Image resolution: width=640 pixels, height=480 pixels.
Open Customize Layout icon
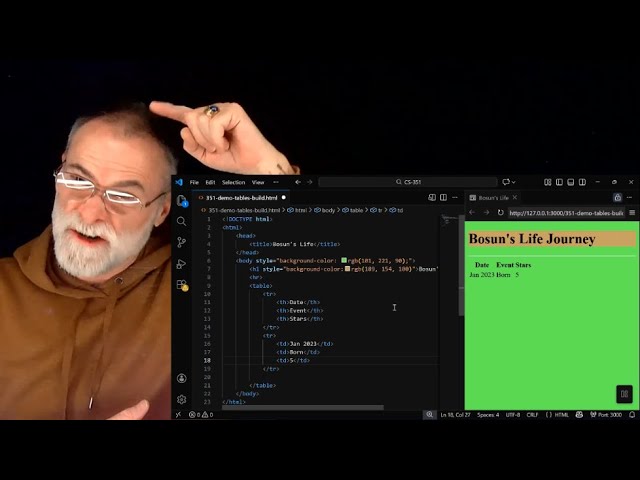pyautogui.click(x=548, y=182)
